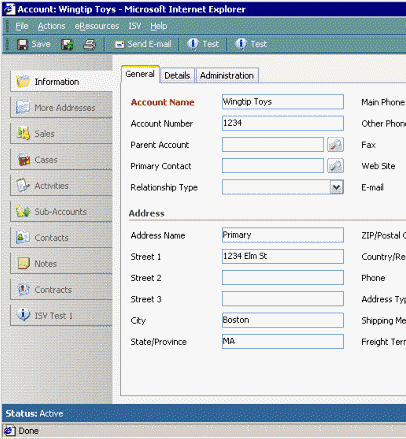This screenshot has width=406, height=439.
Task: Click the Primary Contact field
Action: (x=273, y=166)
